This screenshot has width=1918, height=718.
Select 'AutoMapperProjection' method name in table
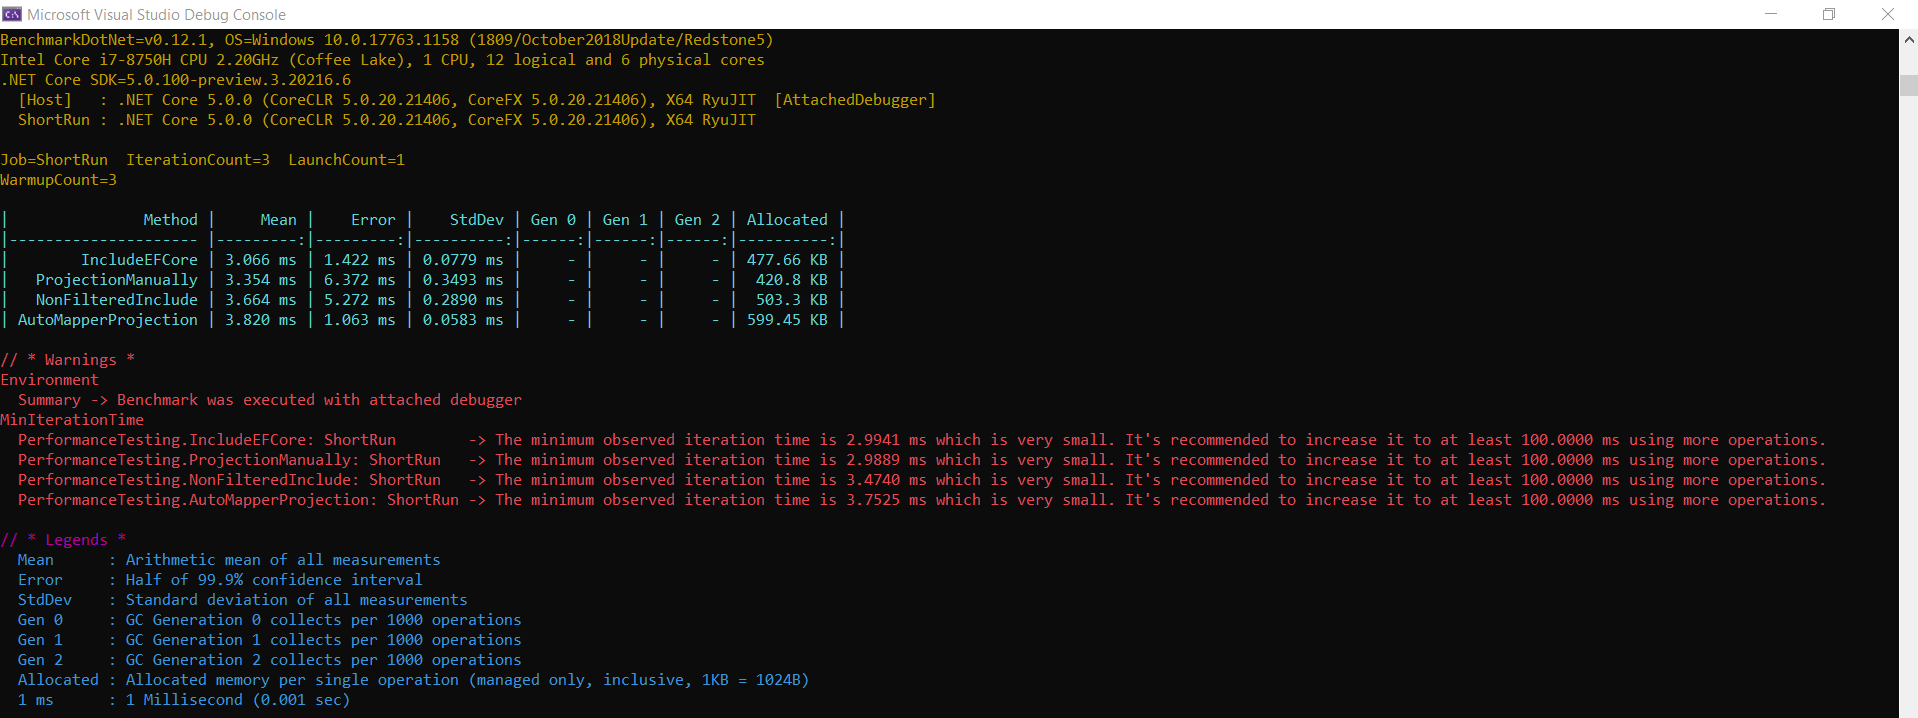tap(108, 320)
